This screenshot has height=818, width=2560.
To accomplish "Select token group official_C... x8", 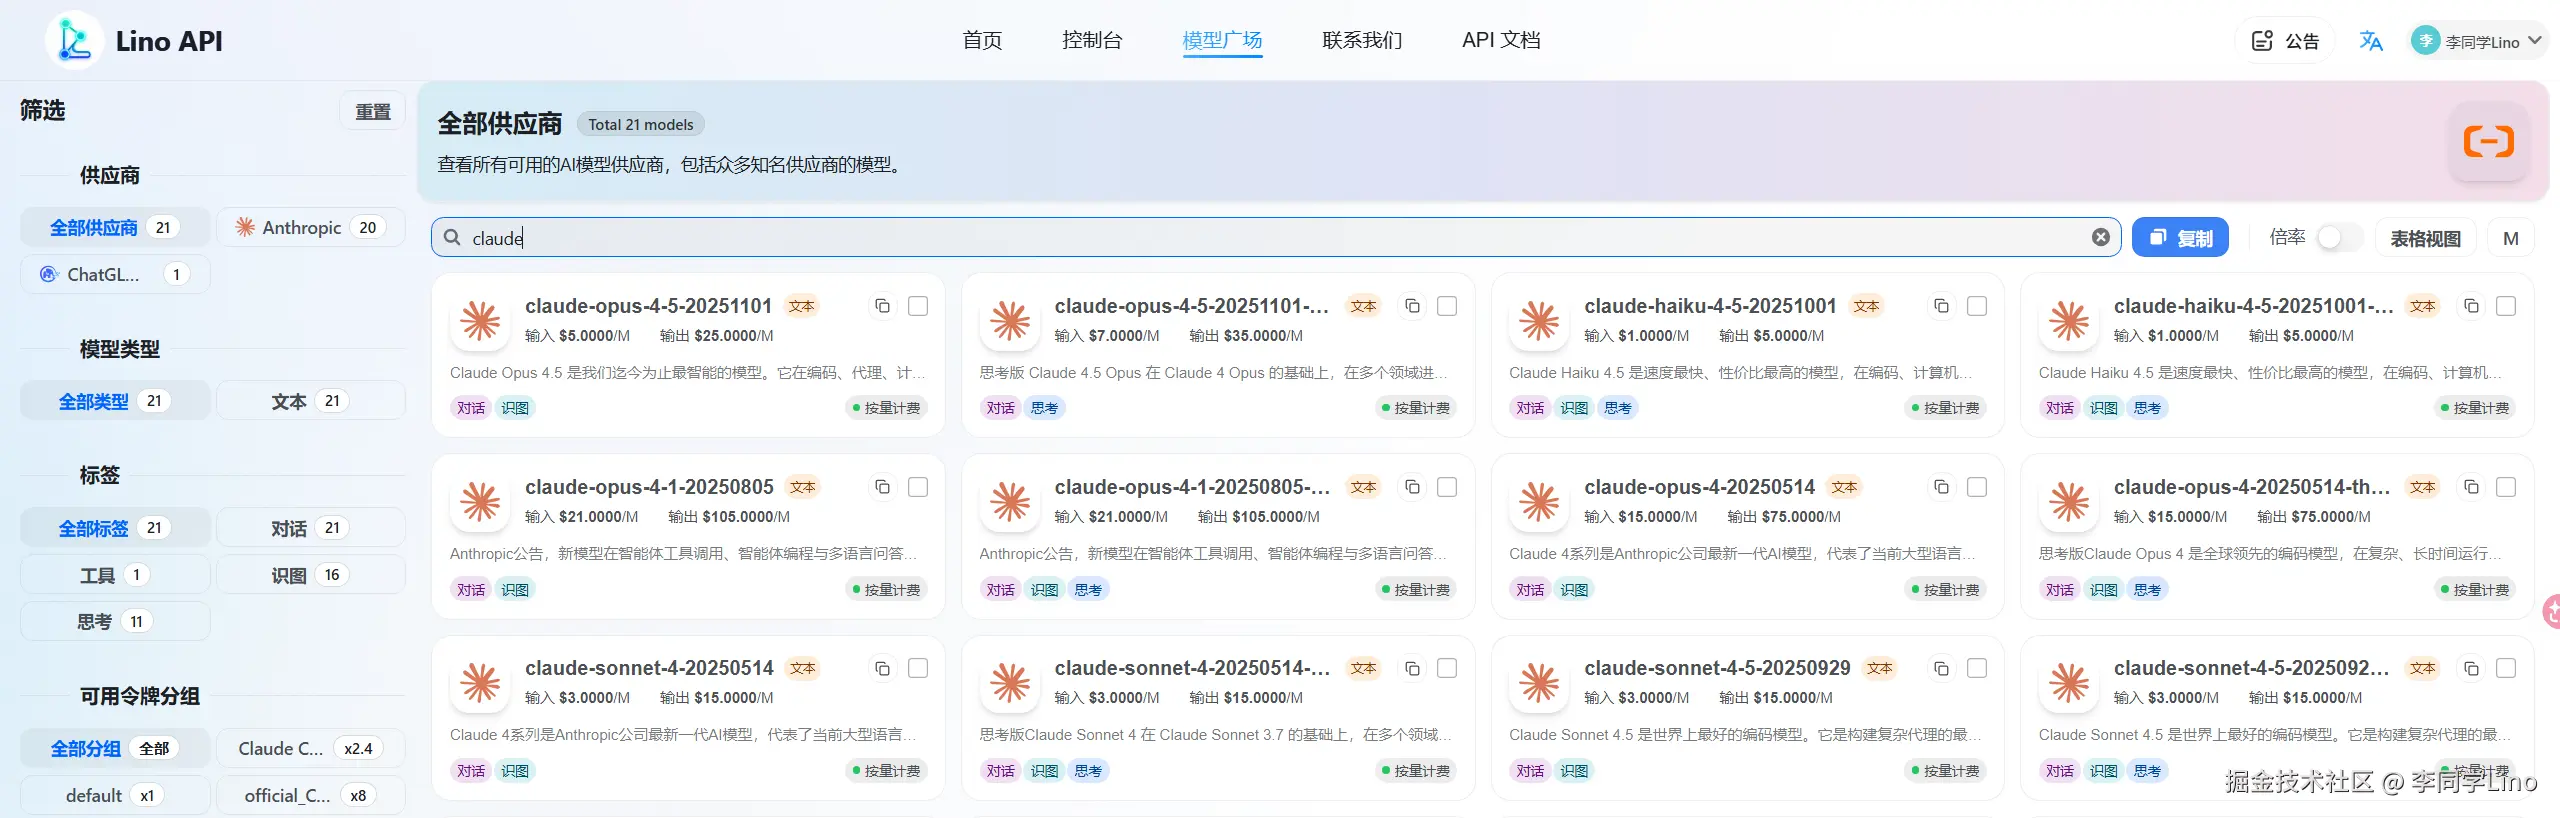I will [311, 795].
